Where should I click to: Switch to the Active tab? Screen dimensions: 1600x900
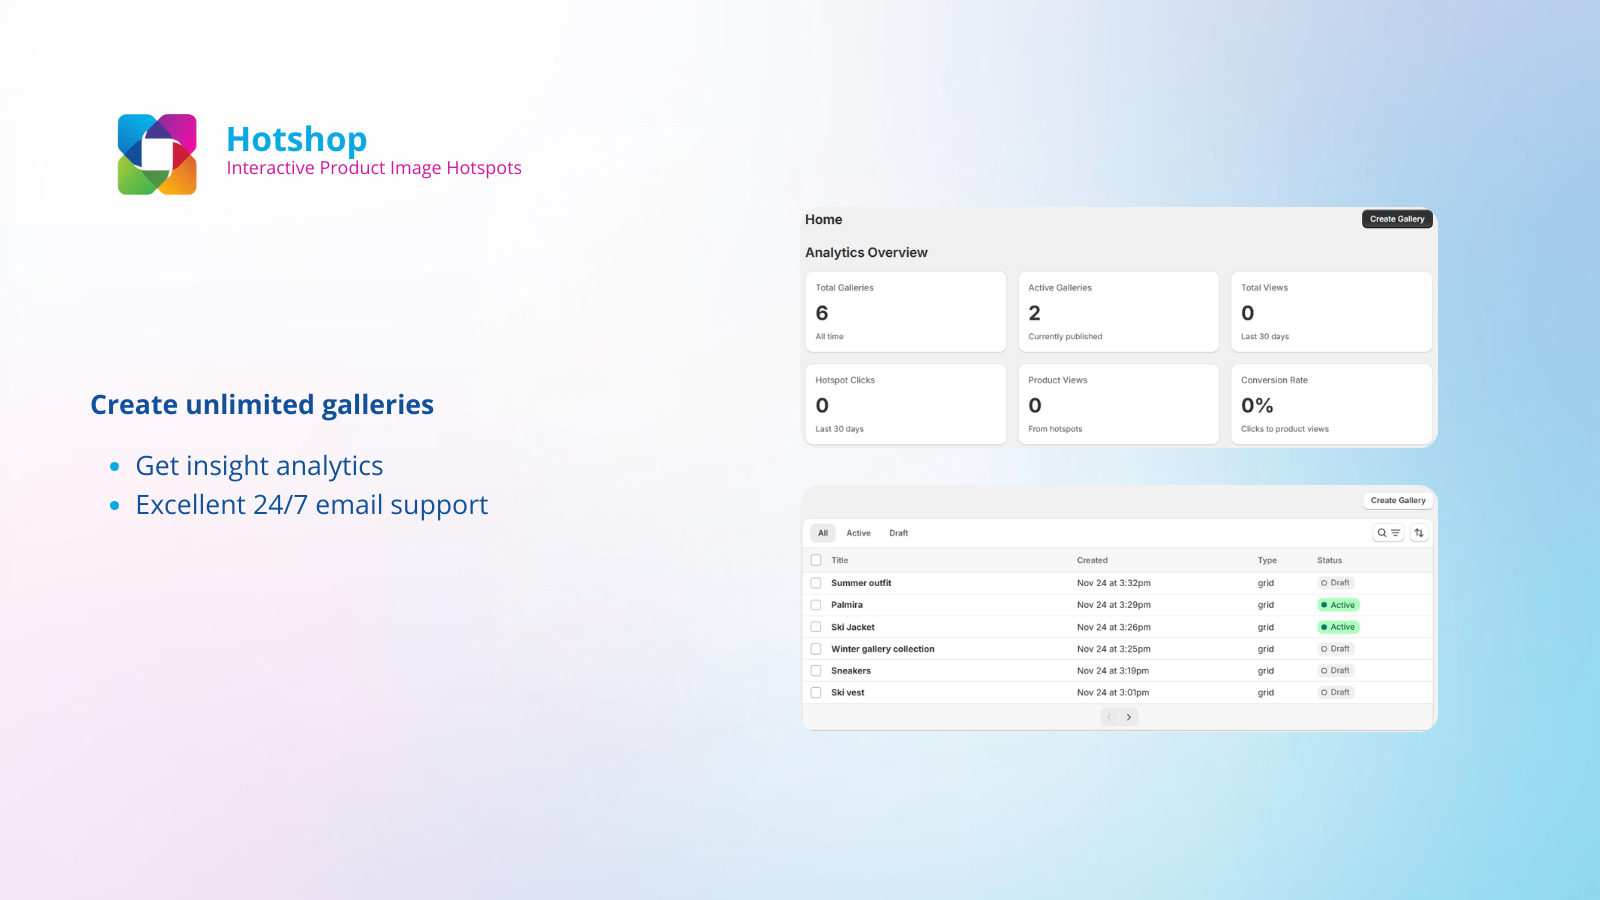tap(858, 532)
